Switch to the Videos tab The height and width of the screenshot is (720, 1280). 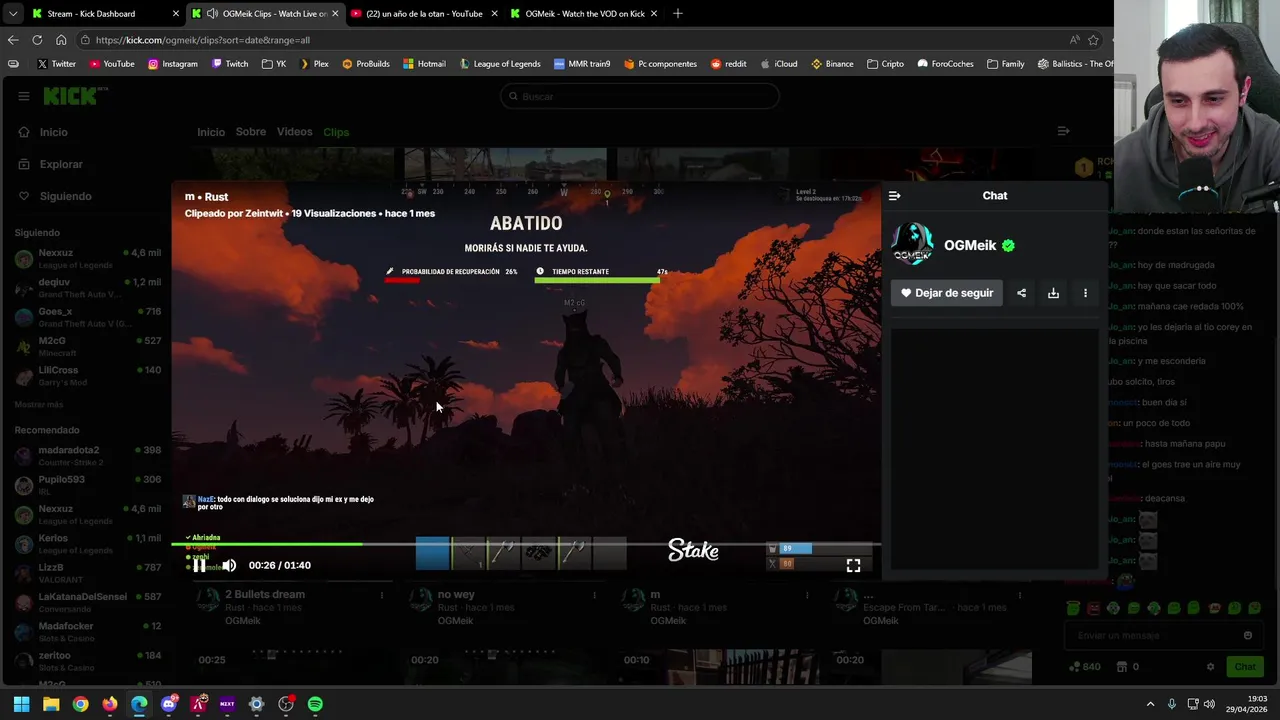pos(294,132)
